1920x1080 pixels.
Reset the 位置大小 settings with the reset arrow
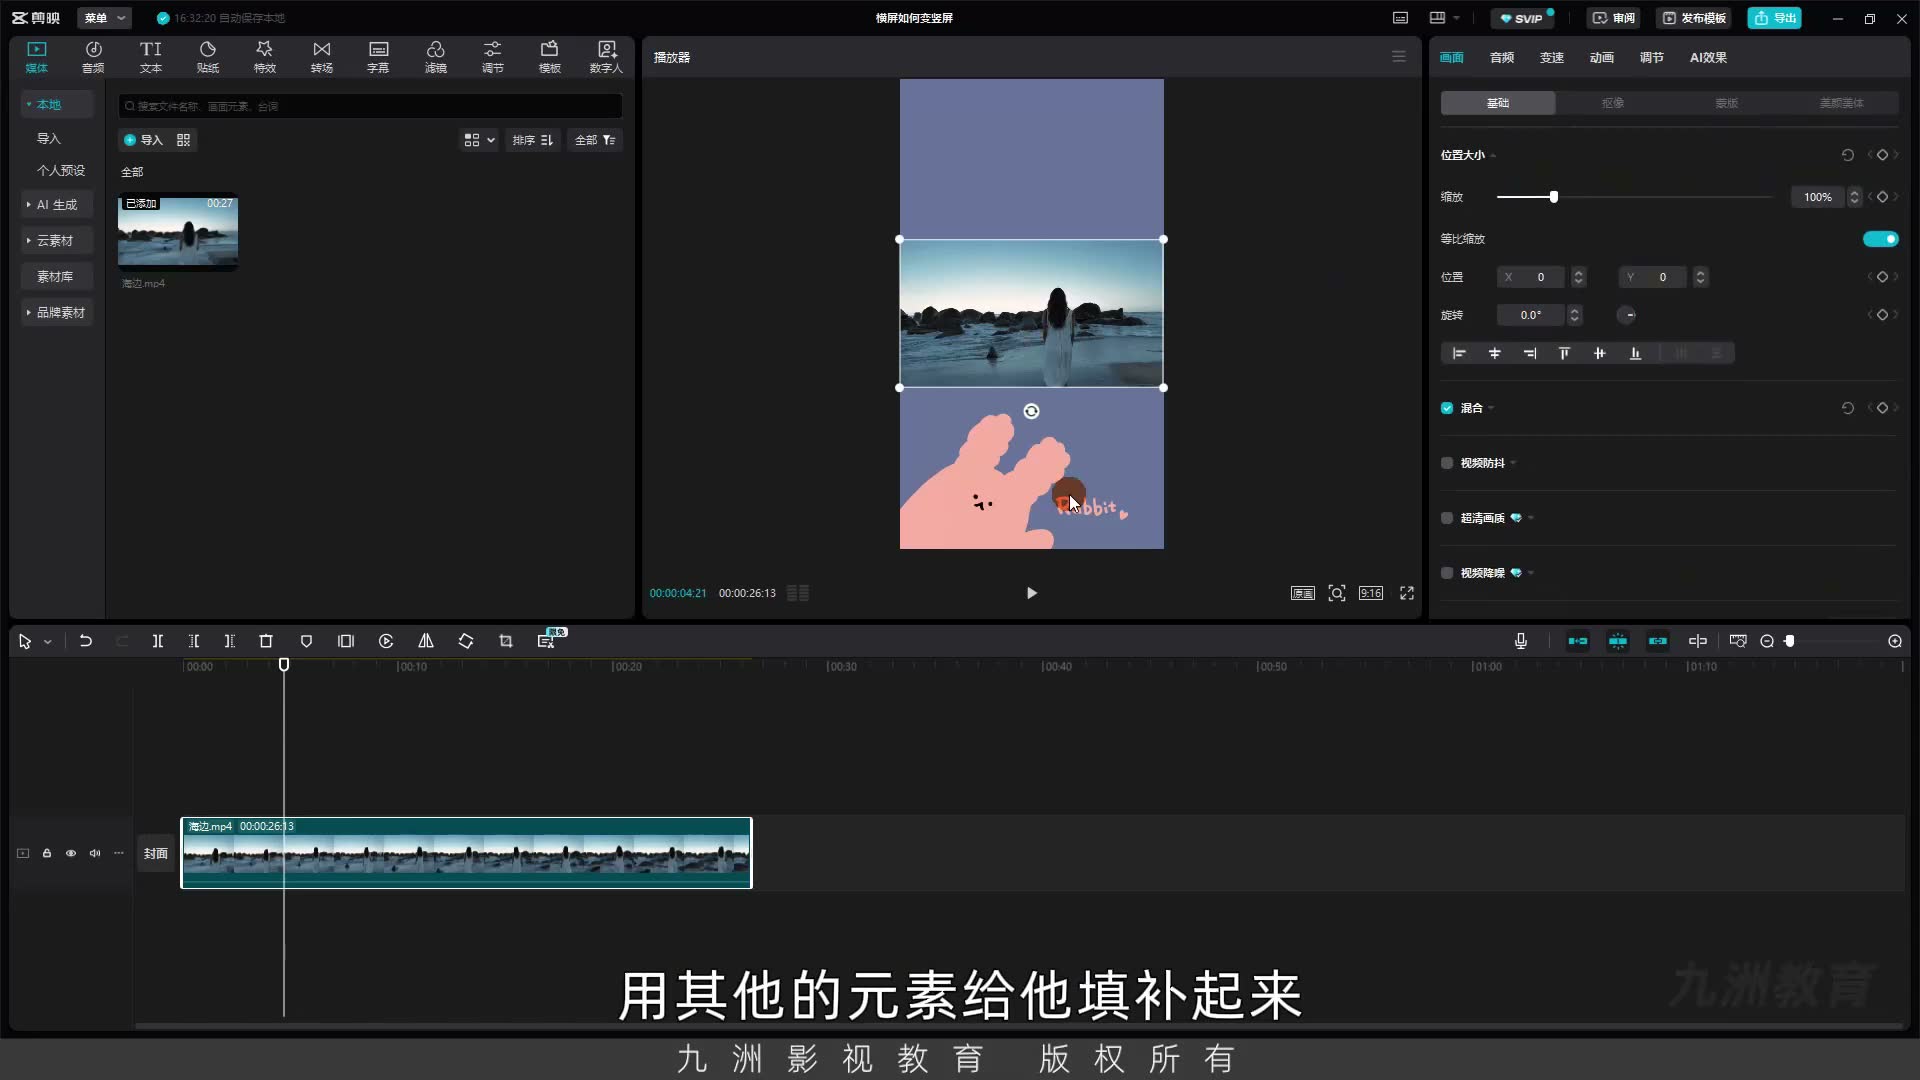pyautogui.click(x=1848, y=155)
